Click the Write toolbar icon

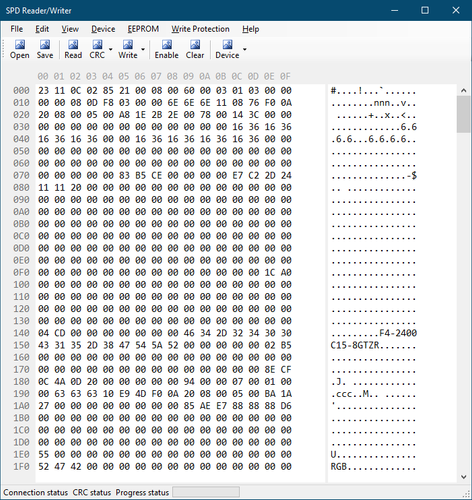click(x=128, y=49)
